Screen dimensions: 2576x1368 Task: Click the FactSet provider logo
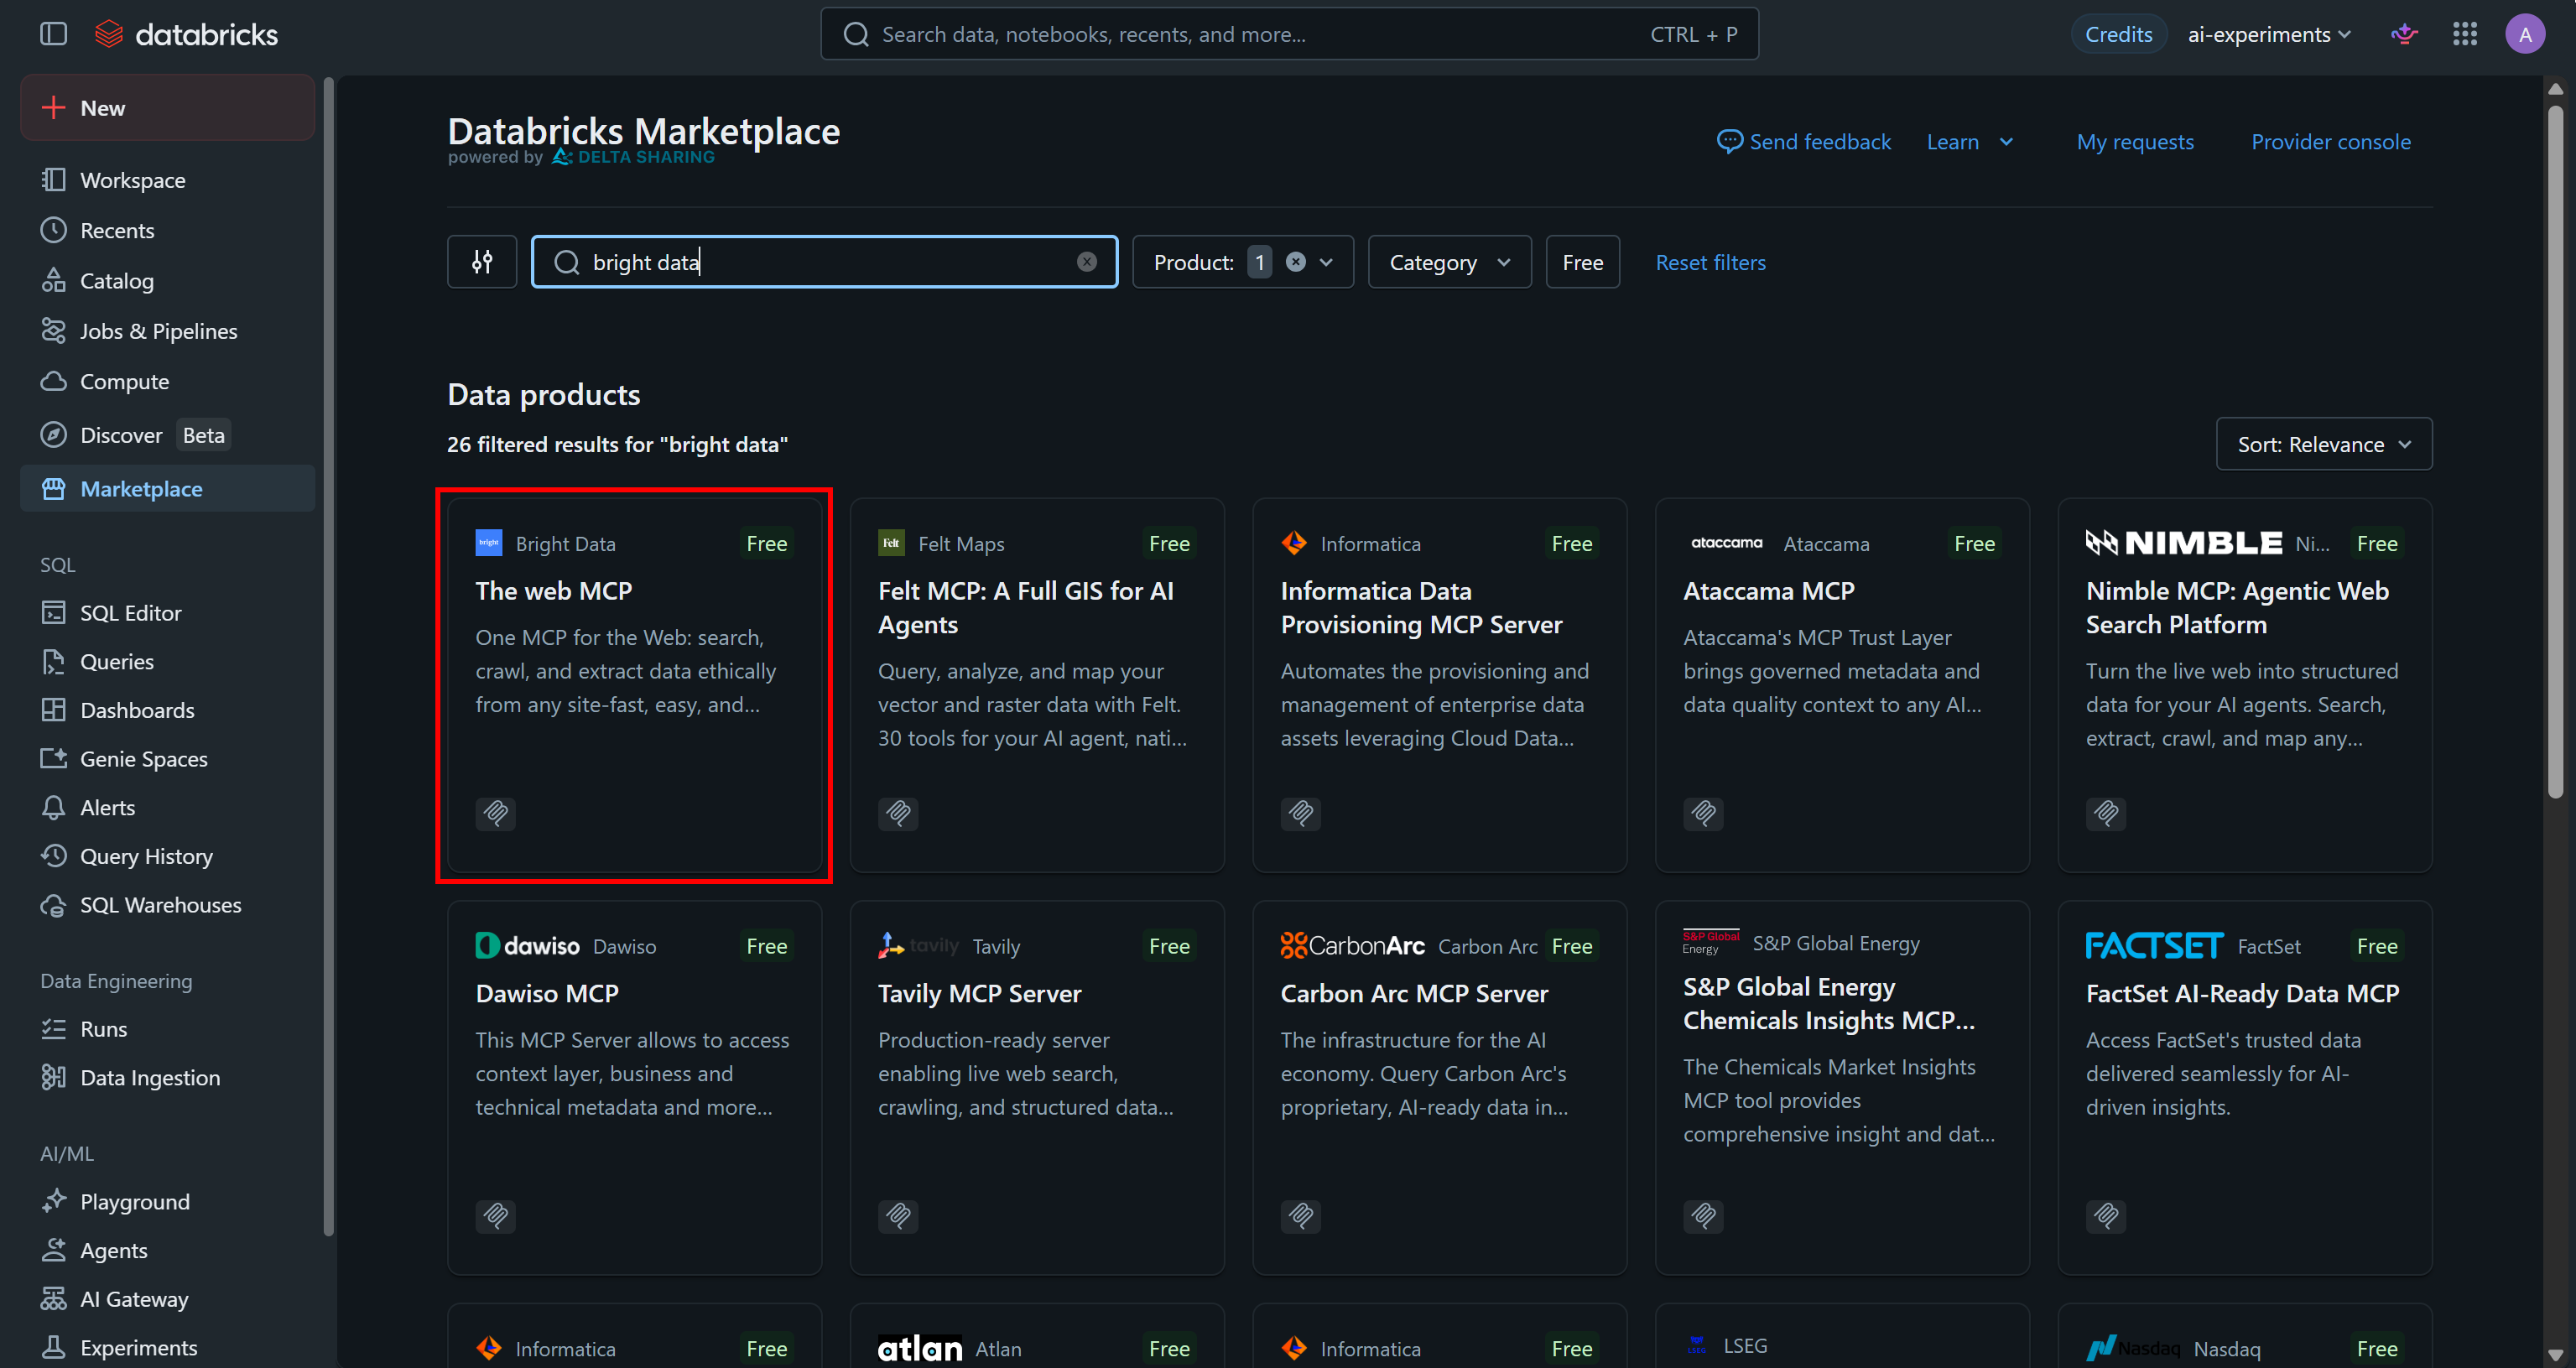point(2155,946)
